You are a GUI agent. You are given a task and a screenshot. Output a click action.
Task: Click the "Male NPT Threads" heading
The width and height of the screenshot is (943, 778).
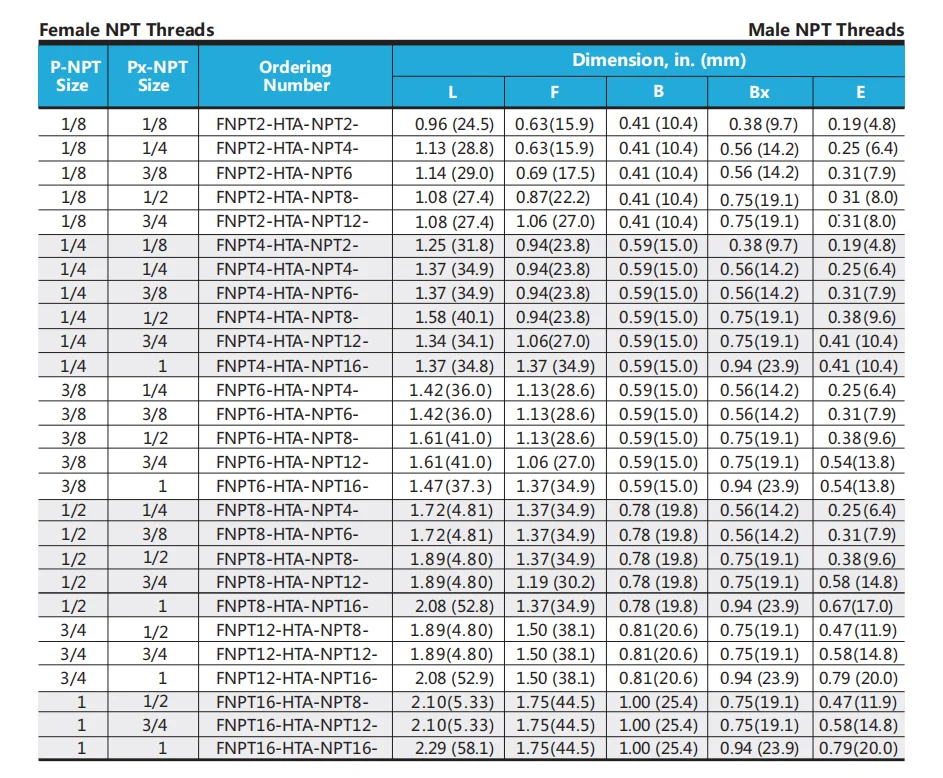point(826,29)
